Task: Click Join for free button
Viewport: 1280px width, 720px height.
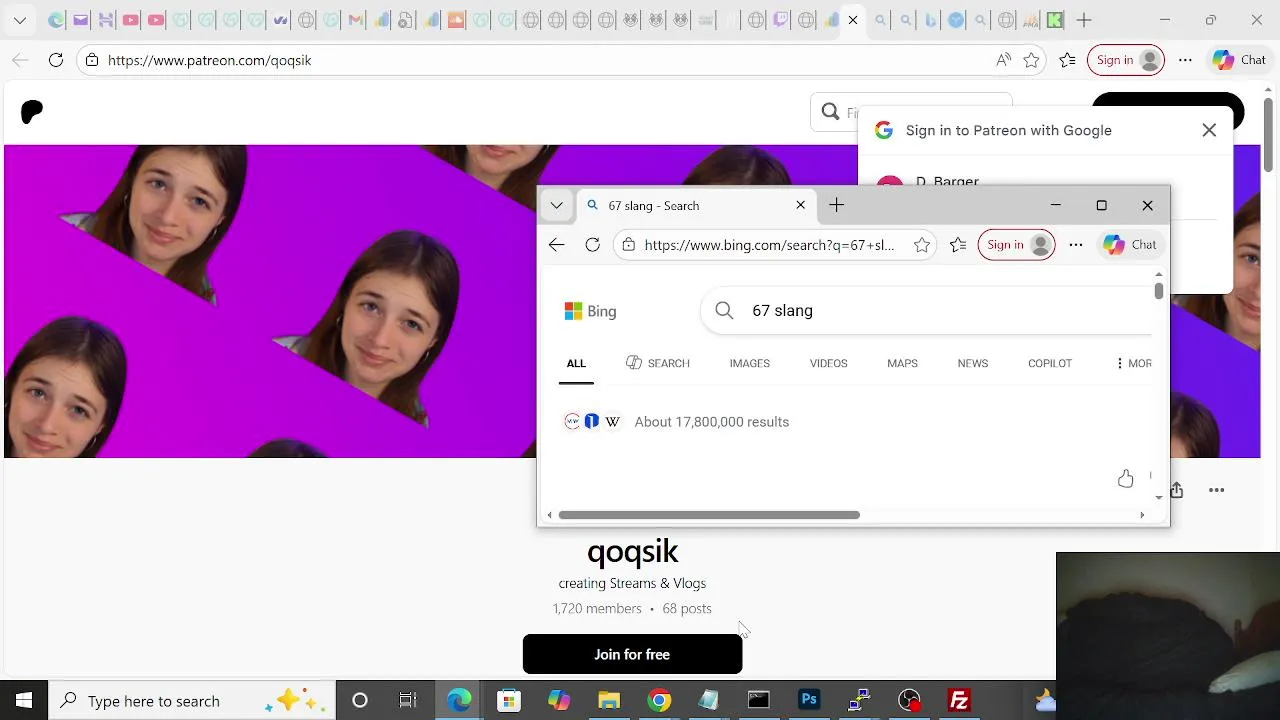Action: pyautogui.click(x=632, y=654)
